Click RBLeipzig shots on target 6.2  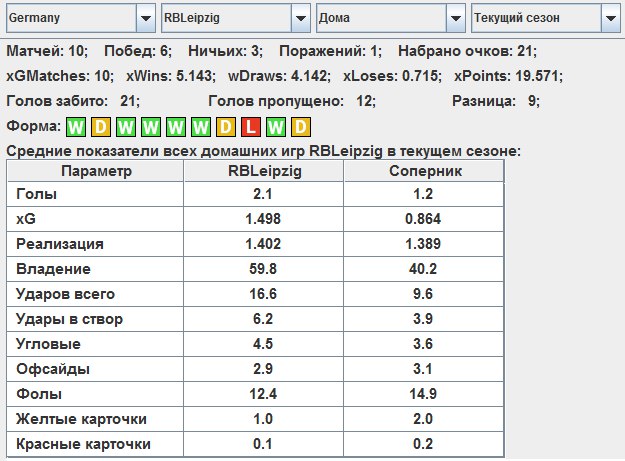(263, 319)
